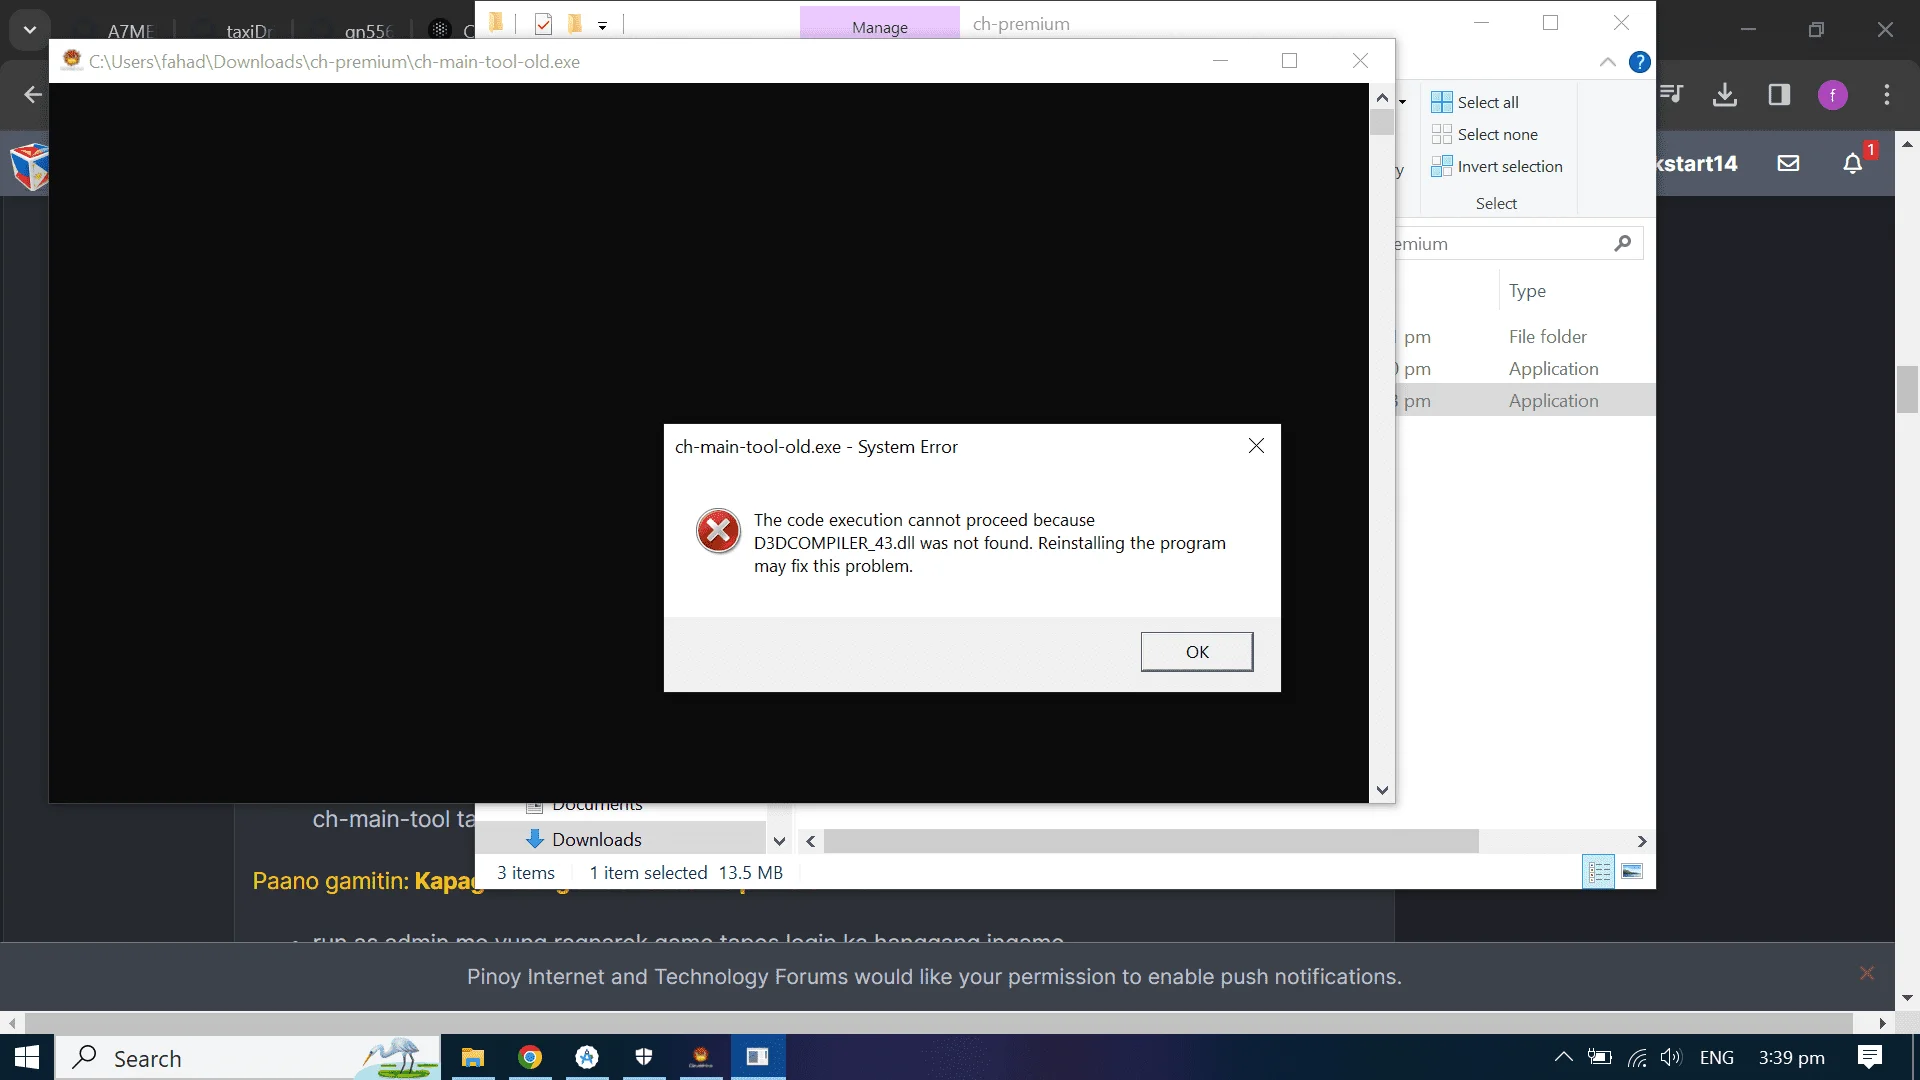Click the New Folder icon in Explorer toolbar

[575, 23]
